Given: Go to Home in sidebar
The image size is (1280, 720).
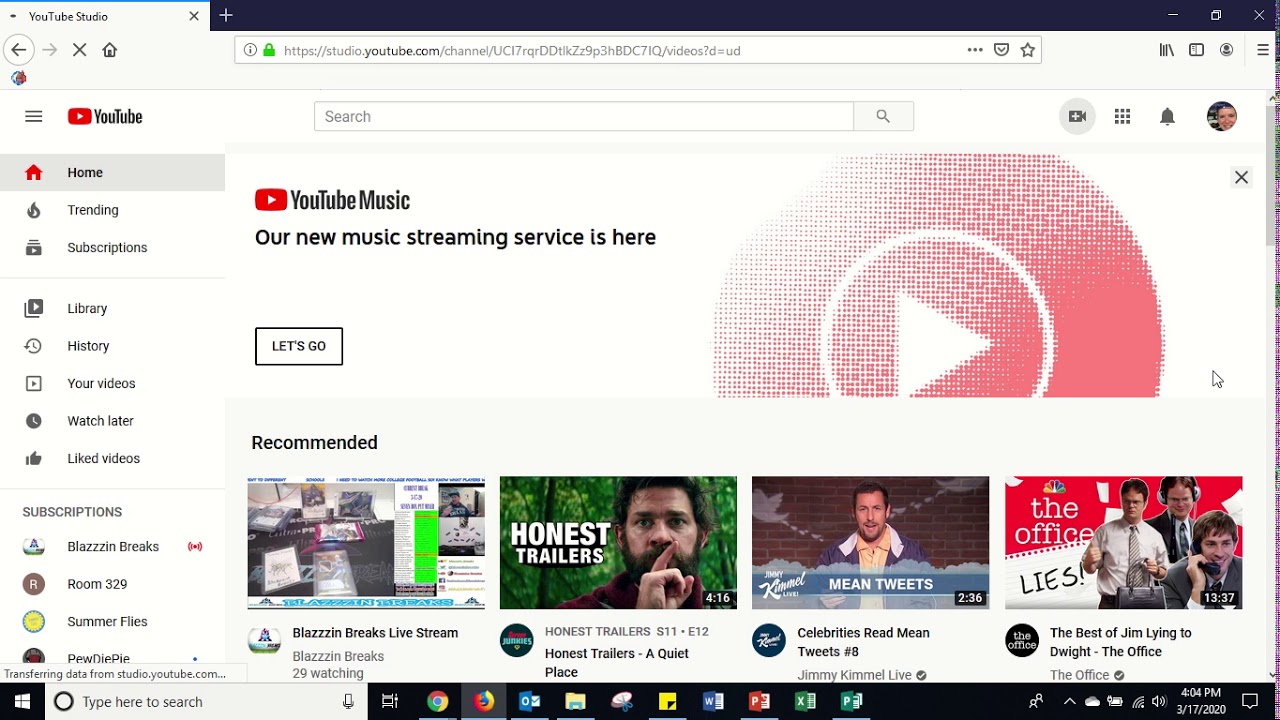Looking at the screenshot, I should 112,172.
